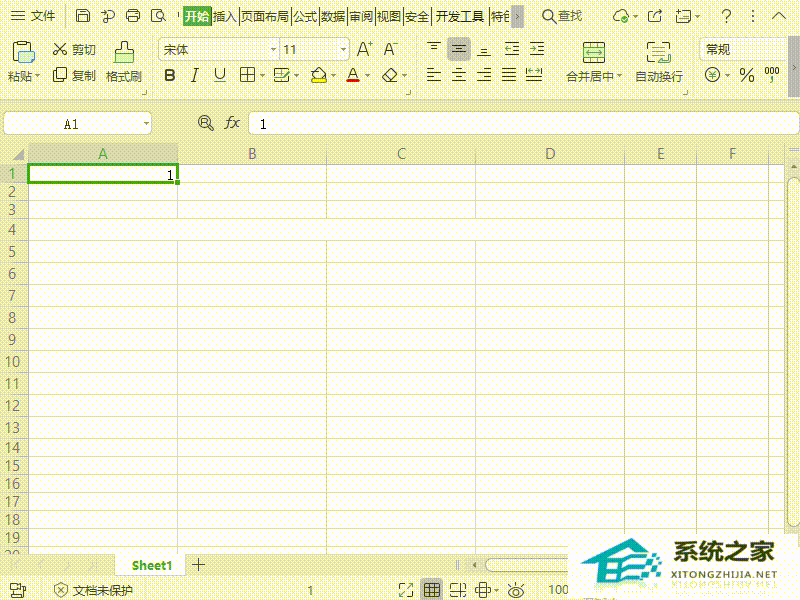Toggle Italic formatting
The width and height of the screenshot is (800, 600).
click(x=194, y=76)
